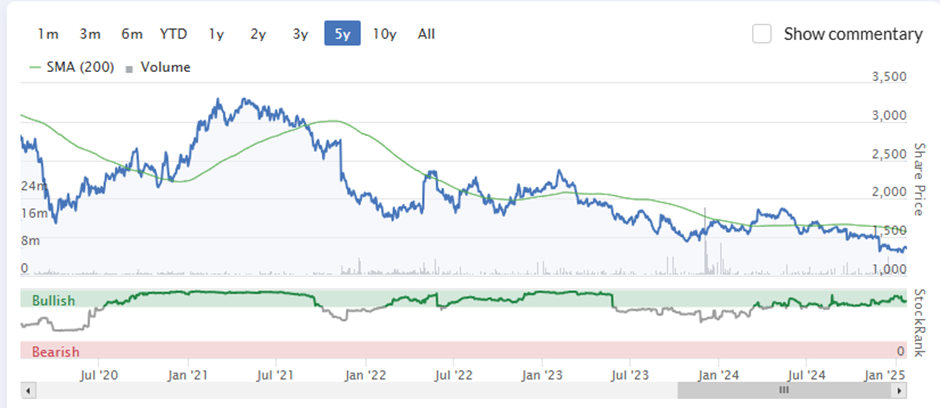This screenshot has height=408, width=940.
Task: Click the Bearish StockRank zone label
Action: coord(56,352)
